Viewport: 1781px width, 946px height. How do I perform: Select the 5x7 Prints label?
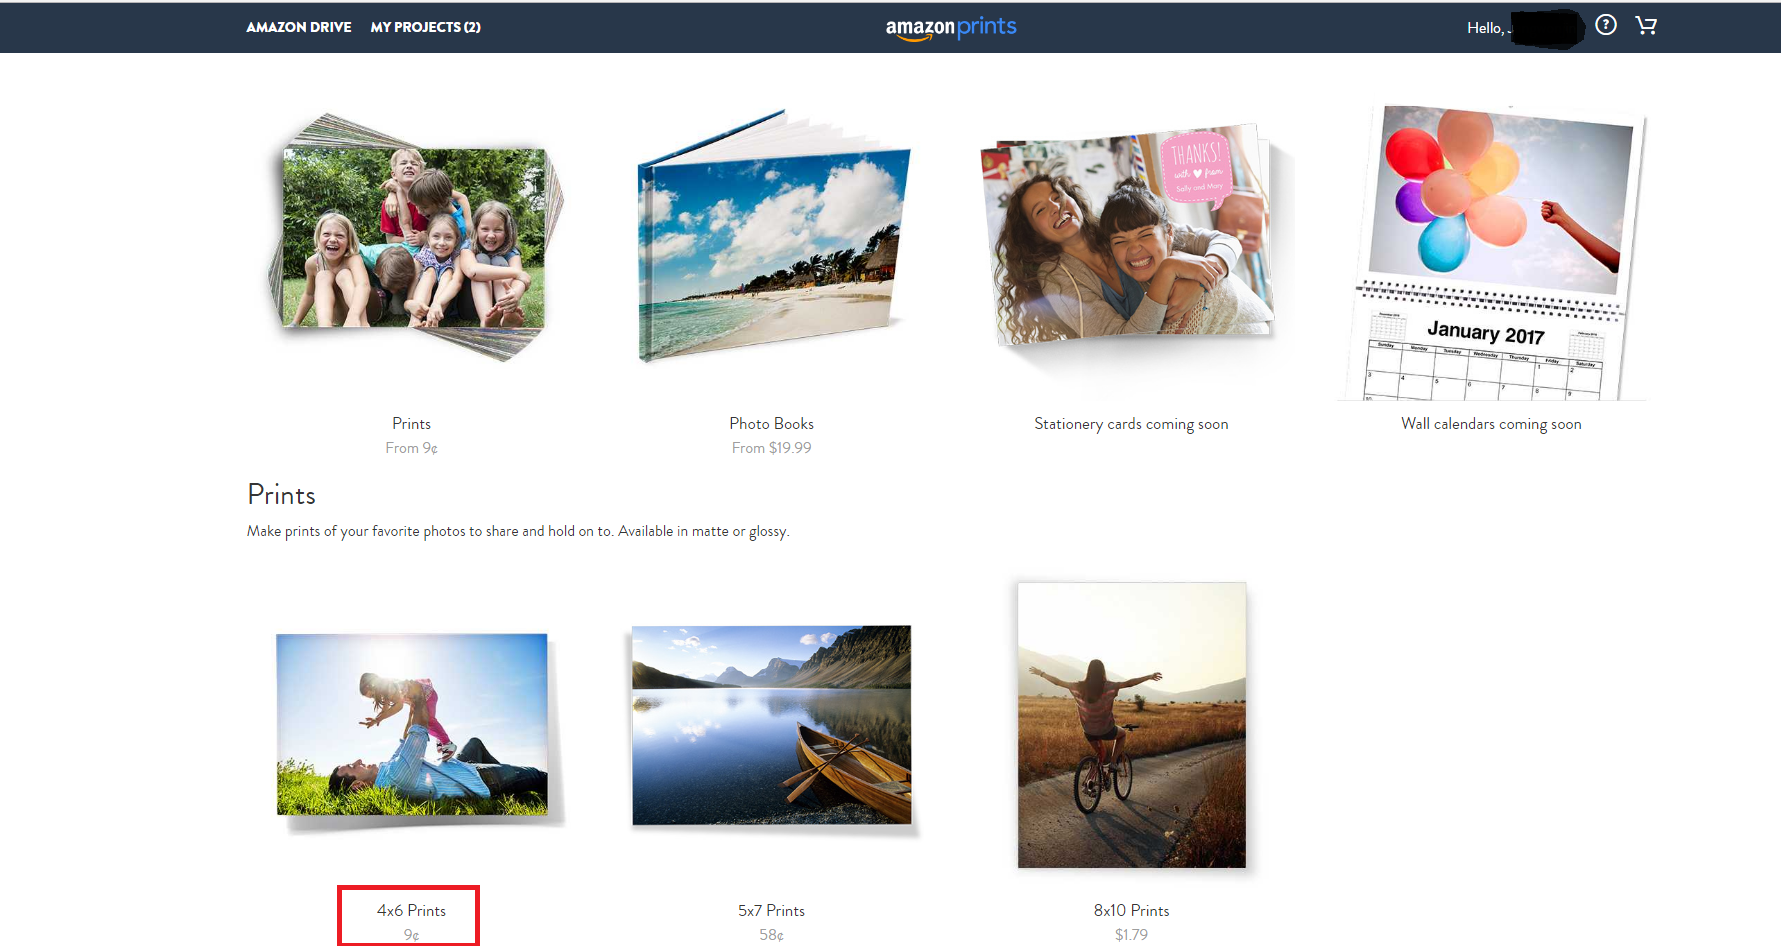pyautogui.click(x=771, y=911)
